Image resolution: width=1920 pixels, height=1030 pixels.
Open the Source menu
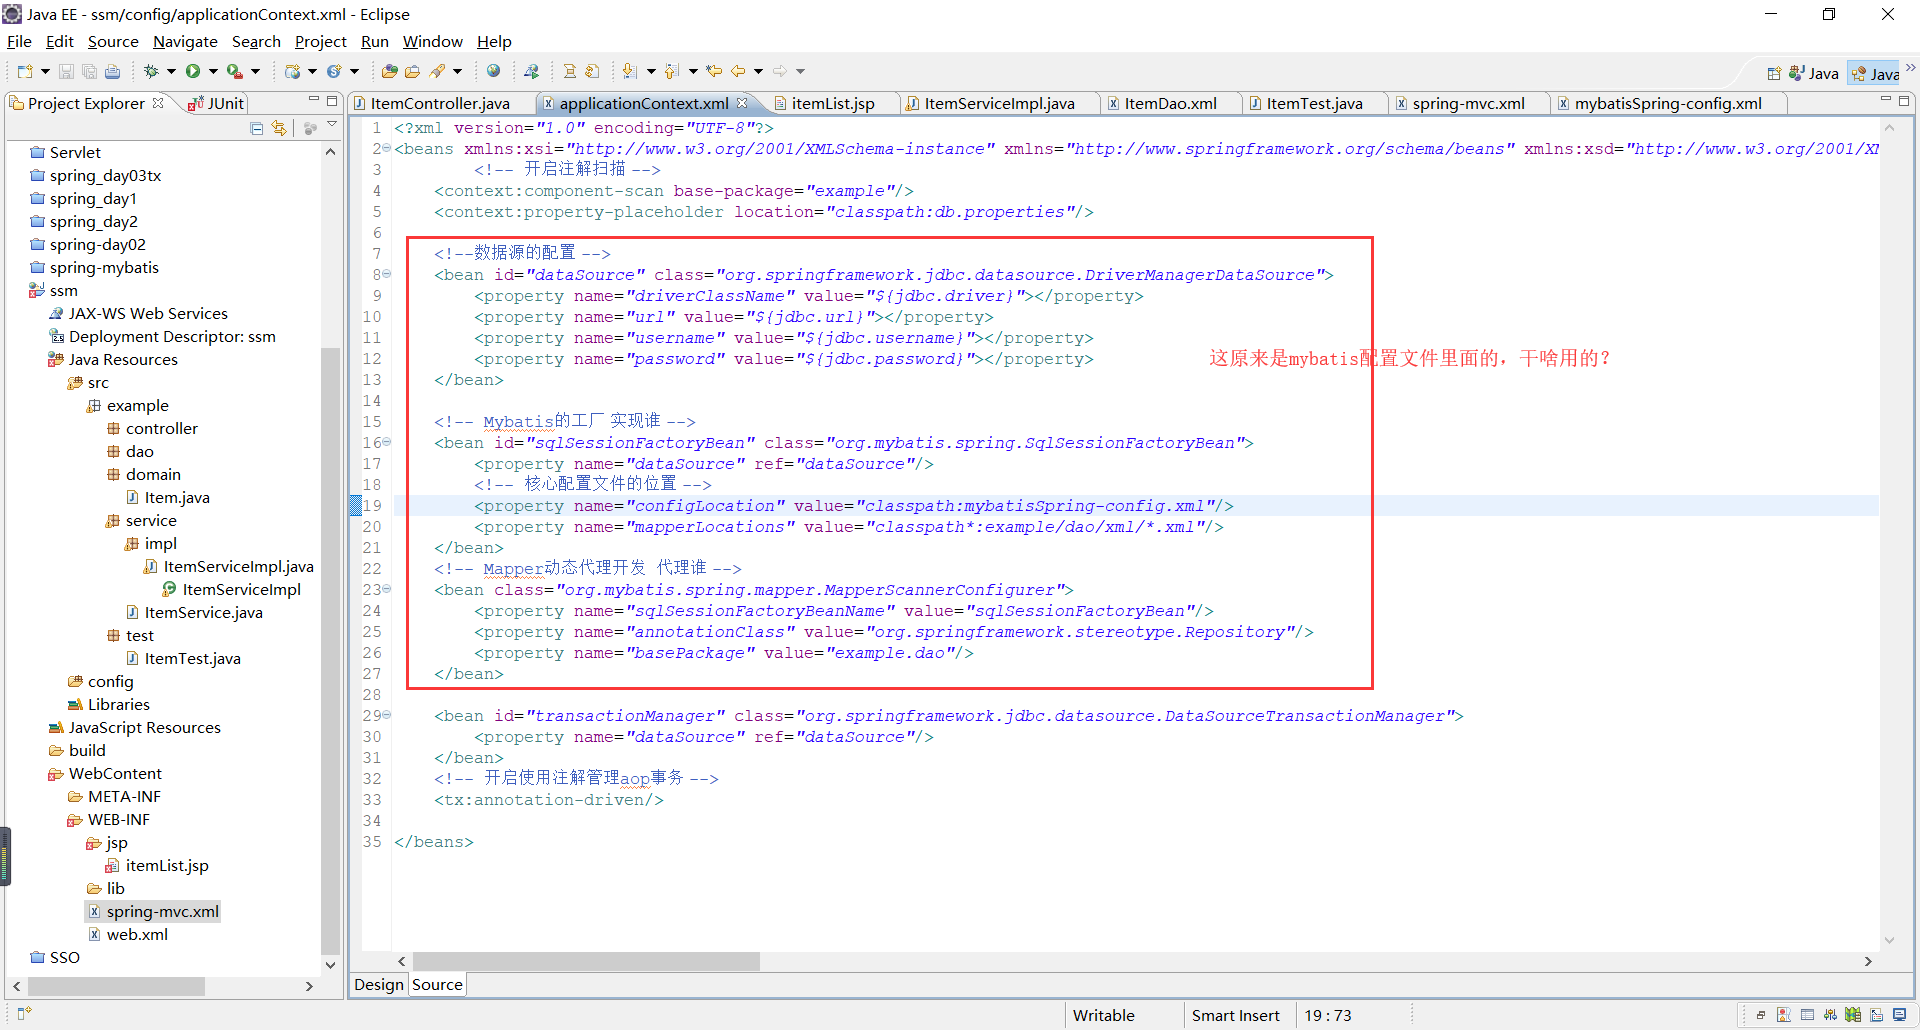tap(113, 42)
